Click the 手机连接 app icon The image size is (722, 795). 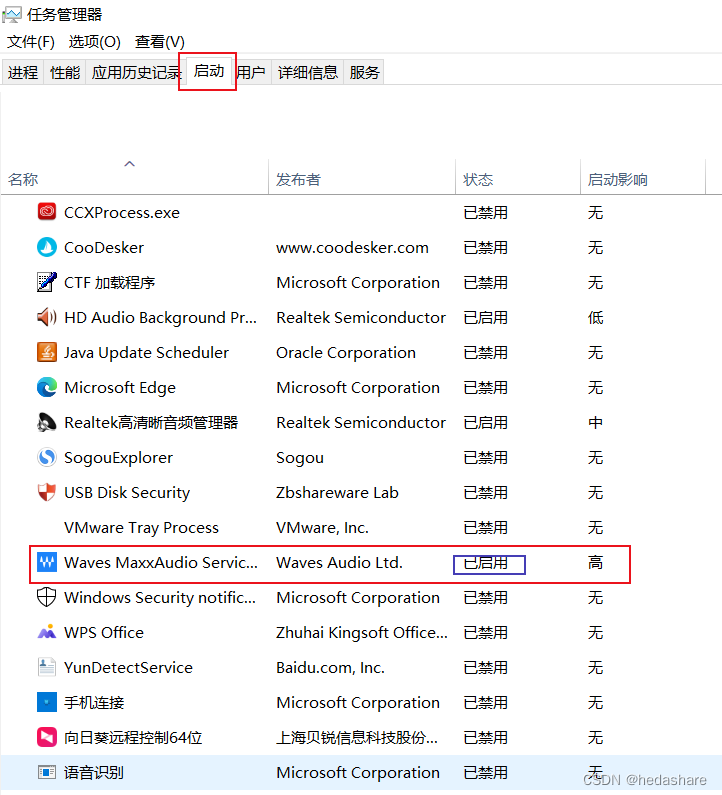47,702
